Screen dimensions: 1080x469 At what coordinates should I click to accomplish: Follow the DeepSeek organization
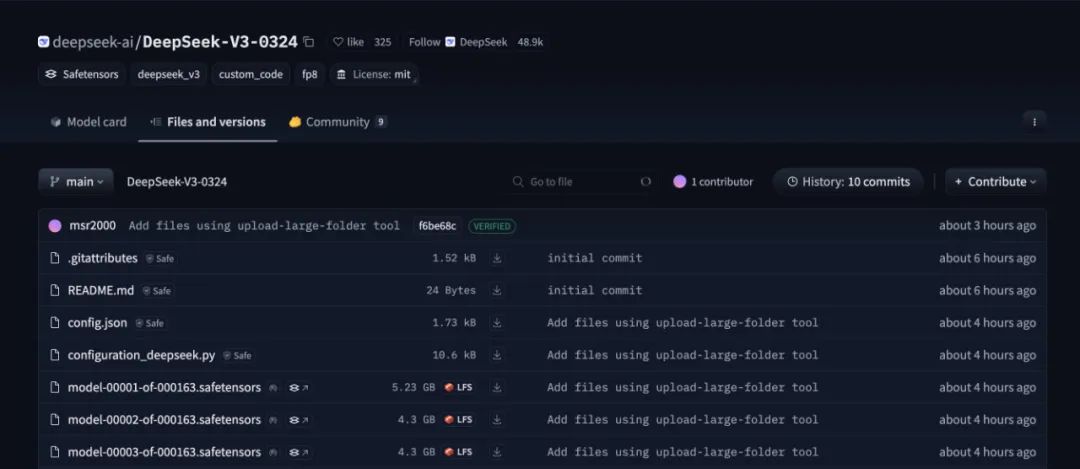[458, 42]
